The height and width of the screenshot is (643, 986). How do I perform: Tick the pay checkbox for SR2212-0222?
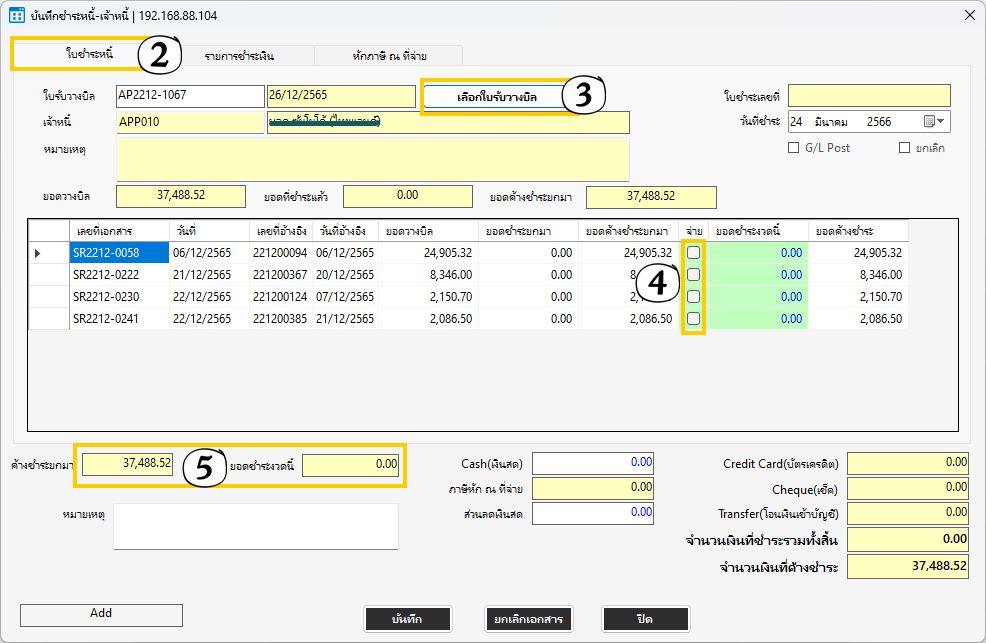pos(693,275)
